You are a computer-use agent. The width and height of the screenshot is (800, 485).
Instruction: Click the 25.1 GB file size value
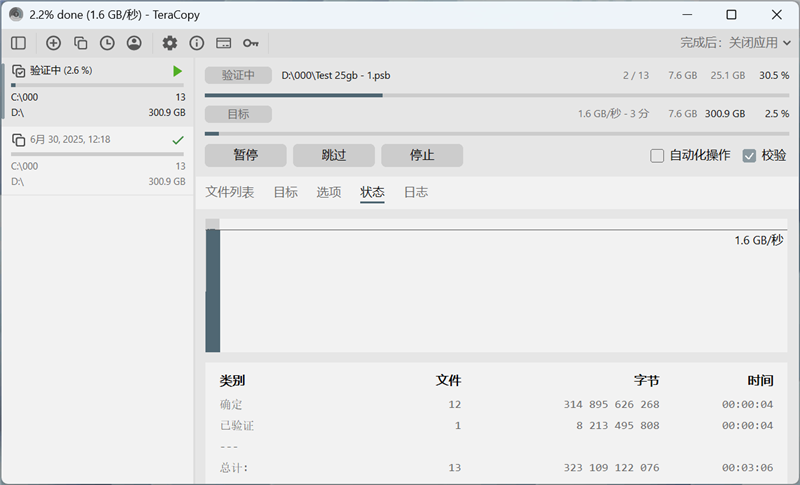728,75
